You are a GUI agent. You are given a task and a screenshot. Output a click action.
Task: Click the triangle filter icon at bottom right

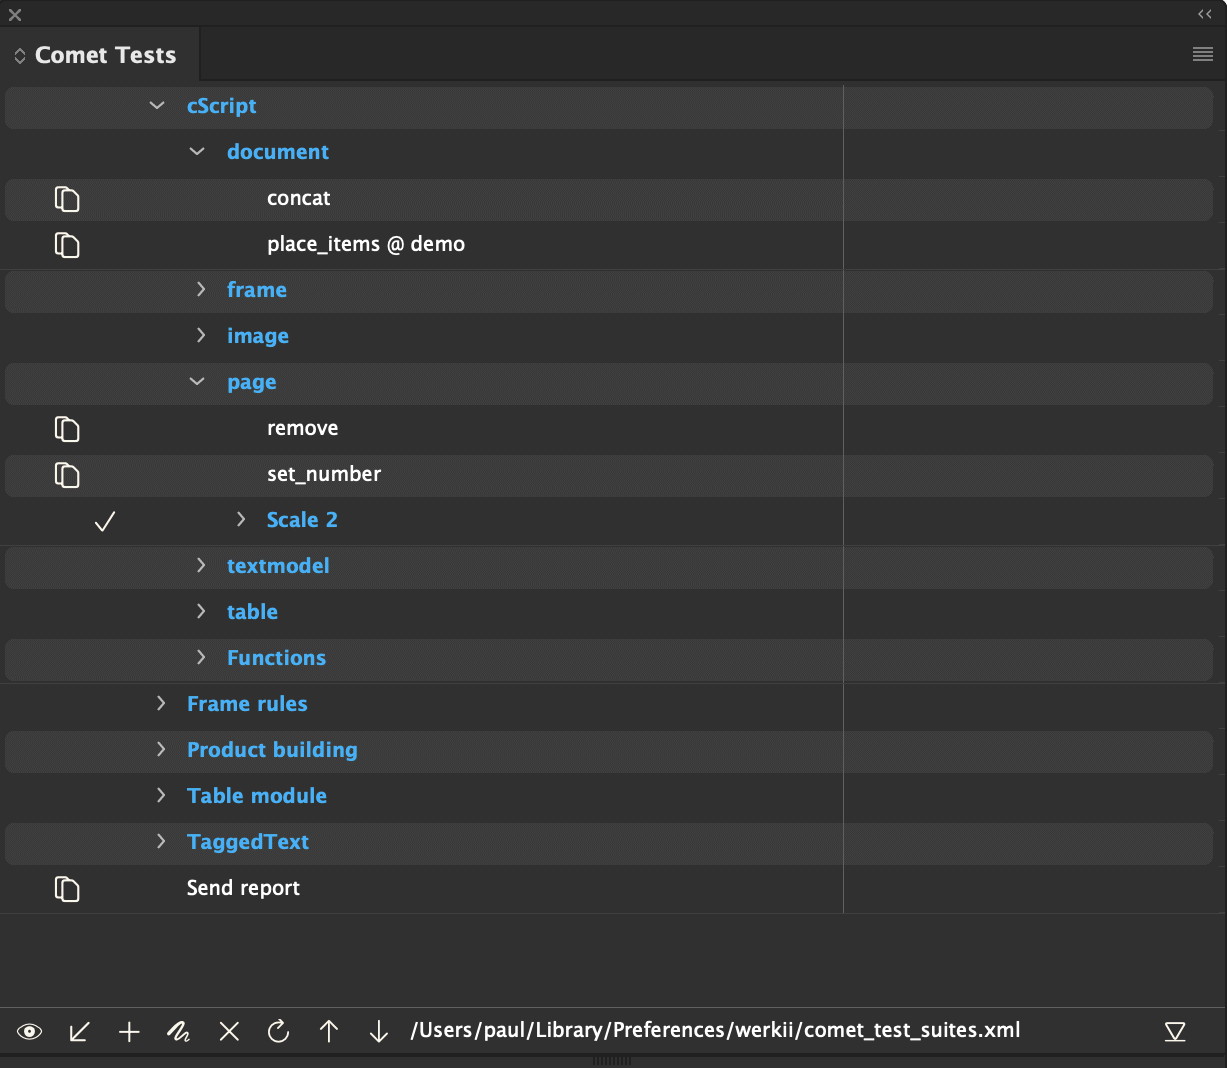coord(1175,1031)
